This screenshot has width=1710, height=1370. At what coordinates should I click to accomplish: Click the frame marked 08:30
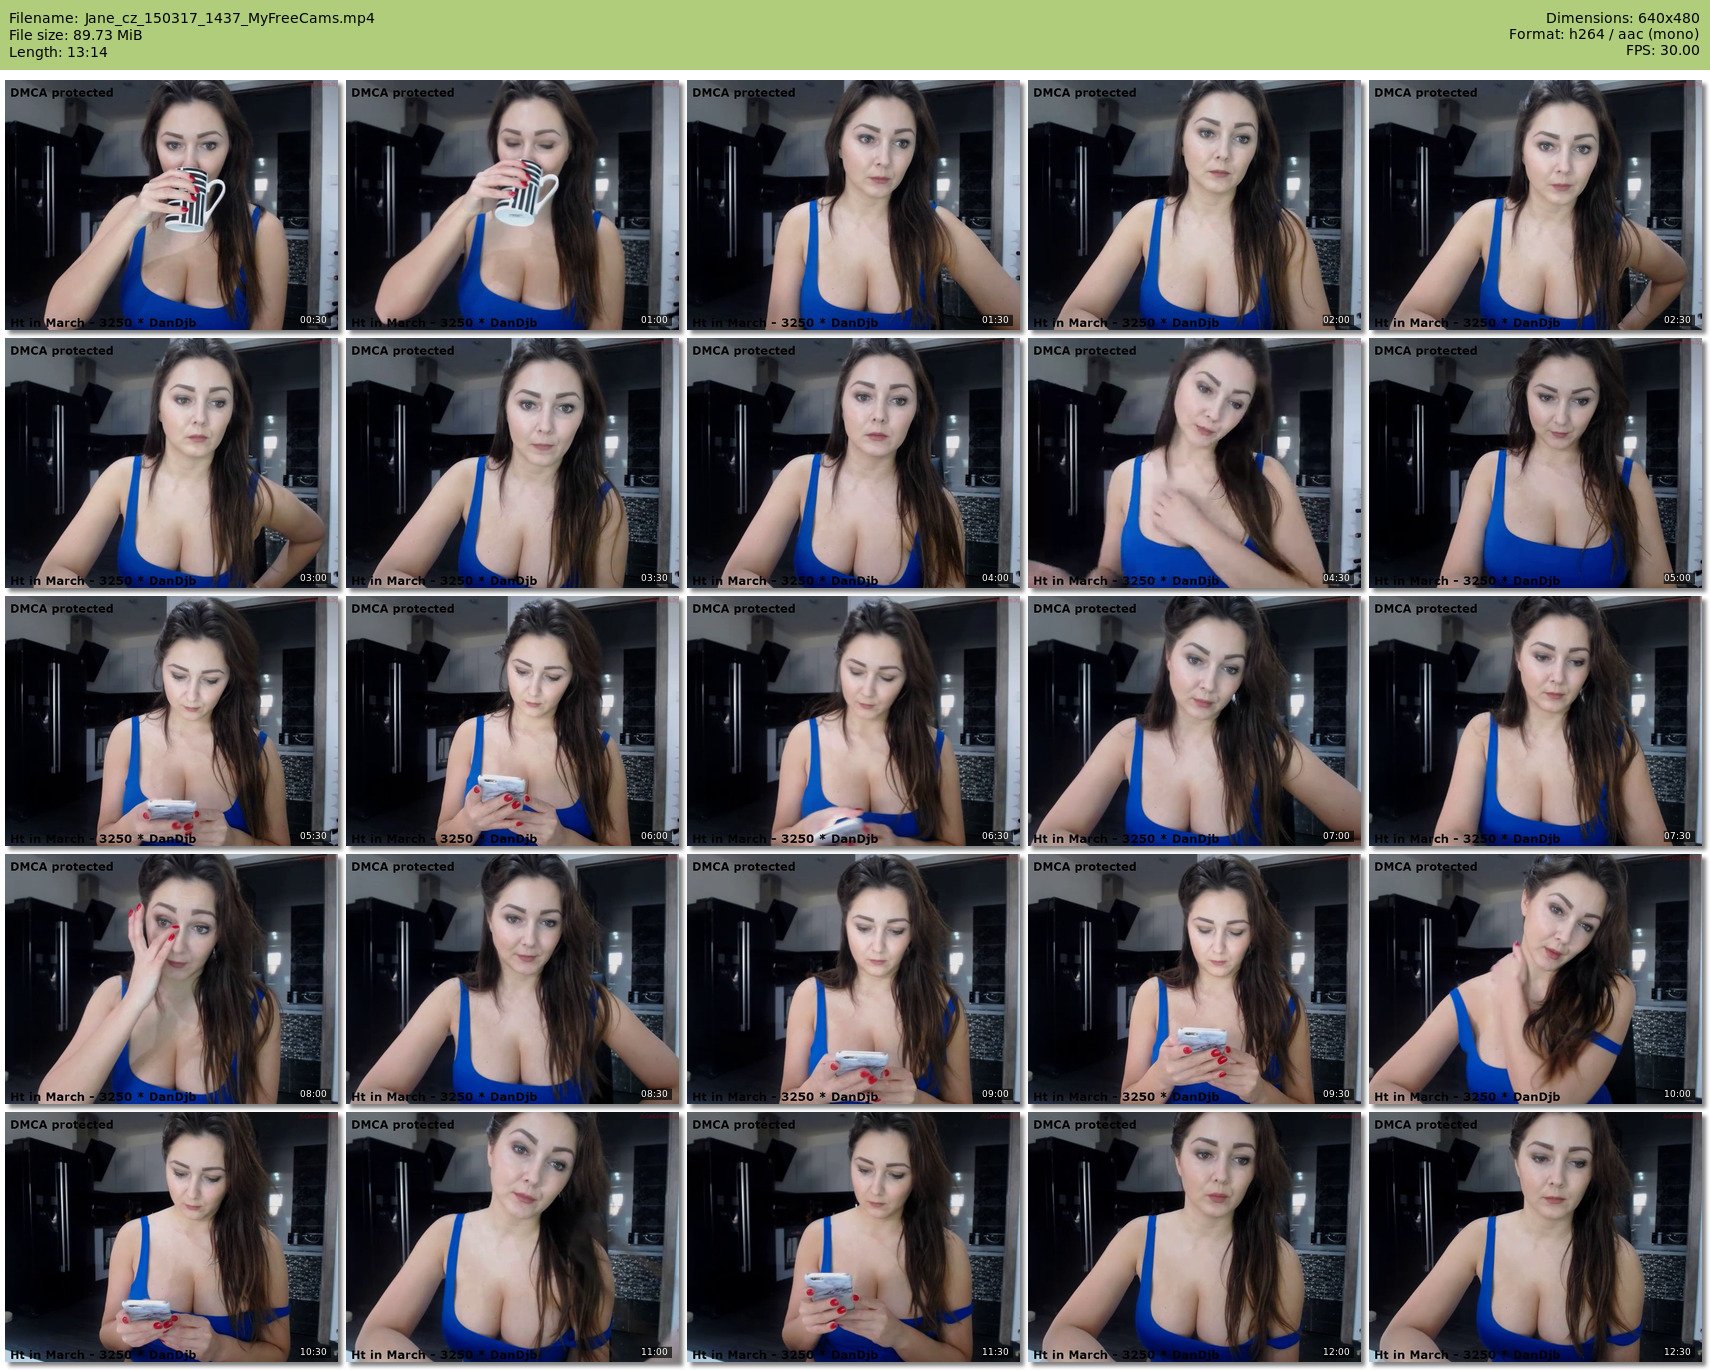(512, 979)
